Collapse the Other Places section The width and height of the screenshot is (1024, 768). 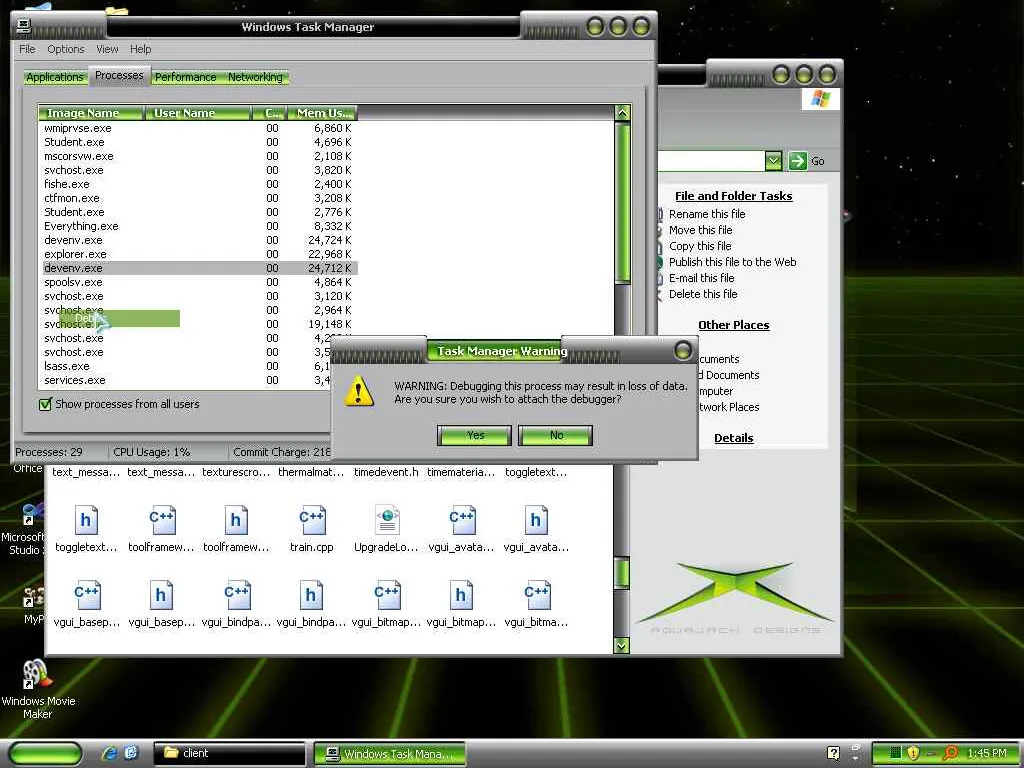pyautogui.click(x=733, y=325)
